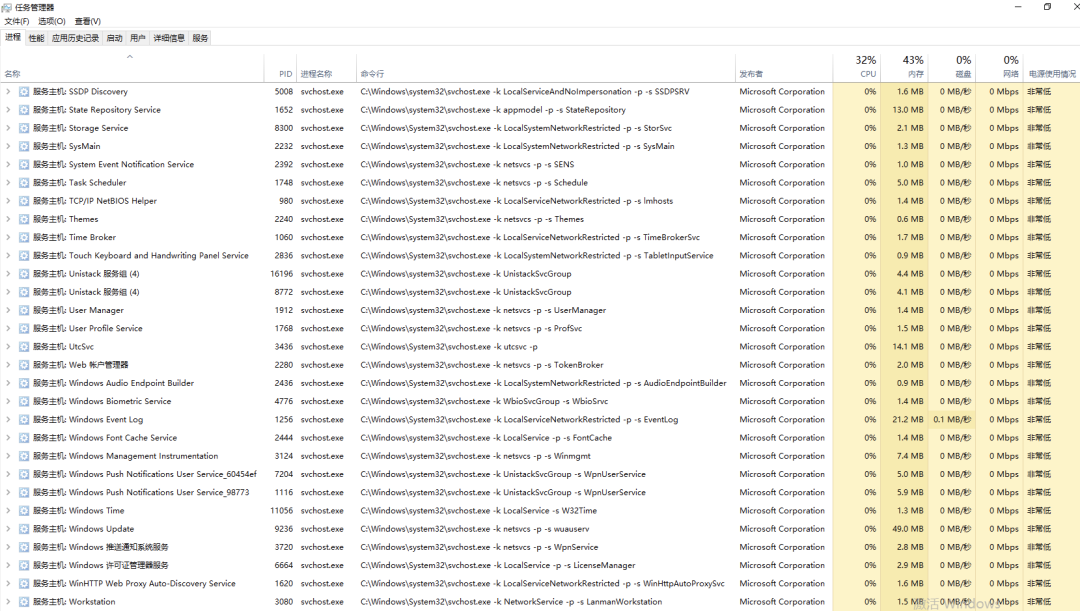Open the 文件(F) menu
Screen dimensions: 1080x611
click(16, 21)
